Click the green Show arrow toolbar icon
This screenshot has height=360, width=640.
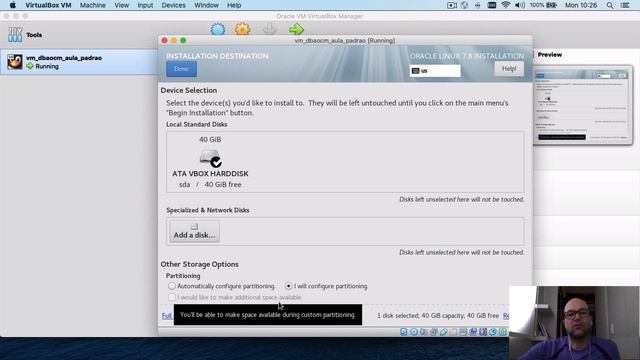click(296, 29)
